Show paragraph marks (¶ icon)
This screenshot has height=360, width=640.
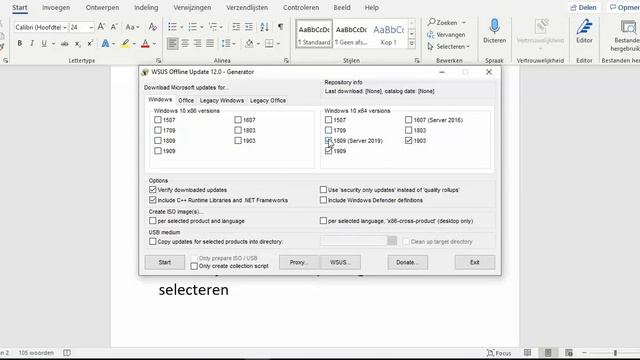(x=280, y=27)
